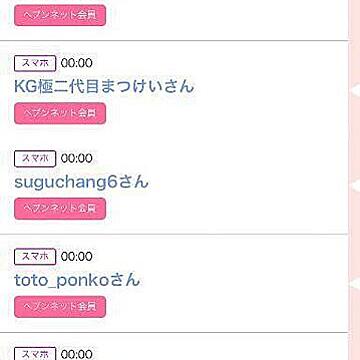Screen dimensions: 360x360
Task: Click the 00:00 time beside KG極二代目まつけいさん's スマホ badge
Action: pos(77,63)
